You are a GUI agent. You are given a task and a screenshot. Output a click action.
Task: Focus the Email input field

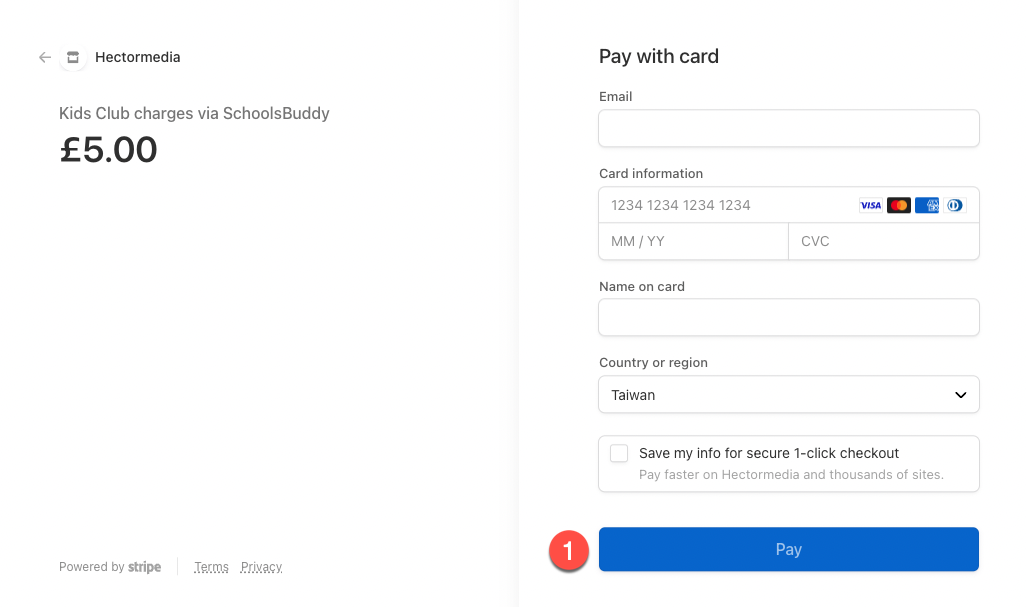coord(788,128)
